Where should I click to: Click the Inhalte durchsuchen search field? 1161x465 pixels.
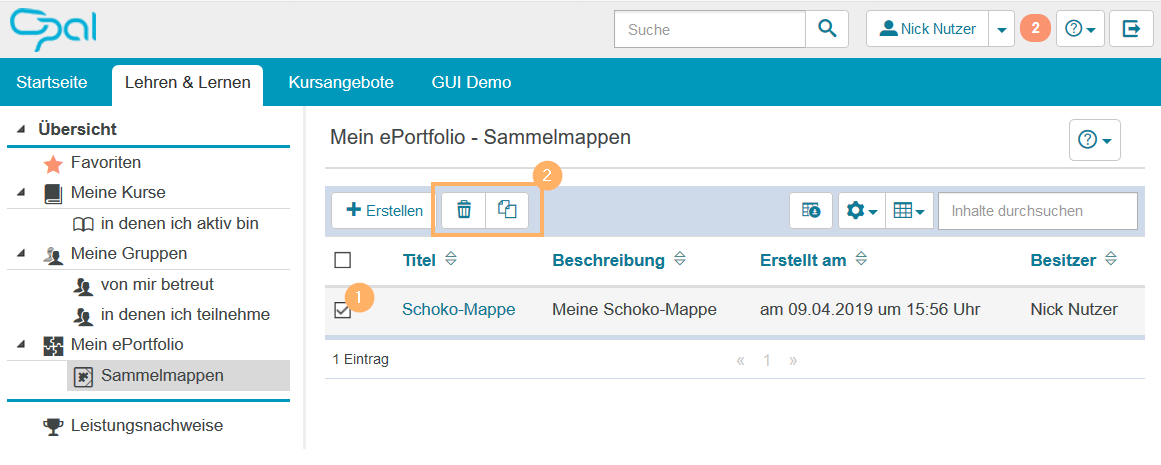[x=1037, y=211]
